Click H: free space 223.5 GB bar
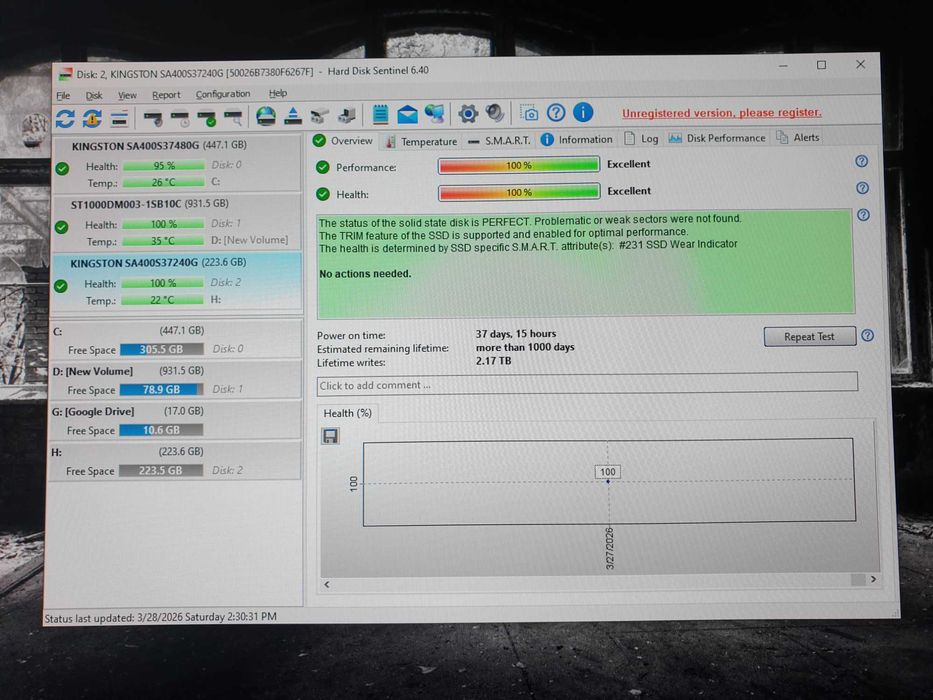 [x=161, y=470]
